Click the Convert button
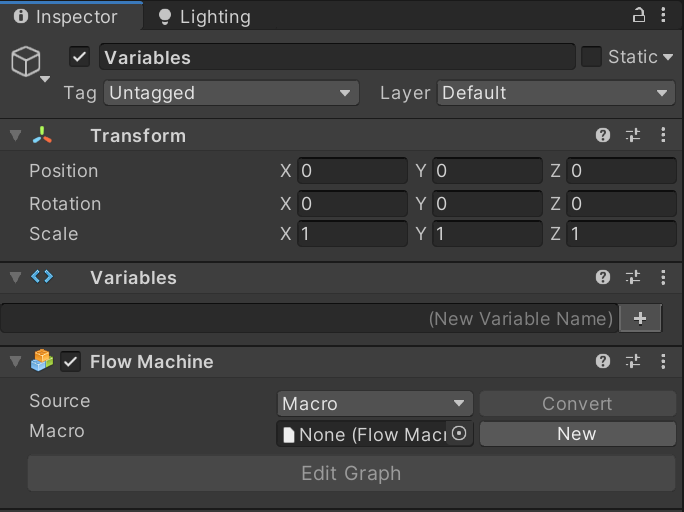This screenshot has width=684, height=512. pyautogui.click(x=578, y=403)
